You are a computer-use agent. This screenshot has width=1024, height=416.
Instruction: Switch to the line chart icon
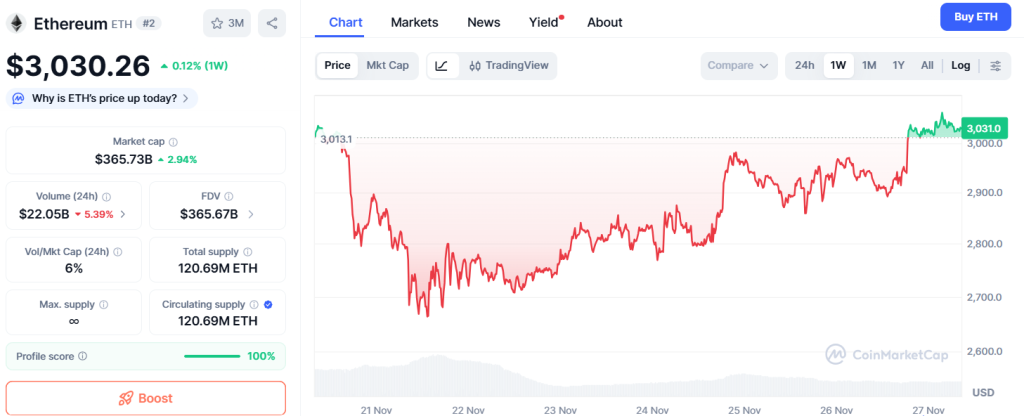click(x=442, y=66)
